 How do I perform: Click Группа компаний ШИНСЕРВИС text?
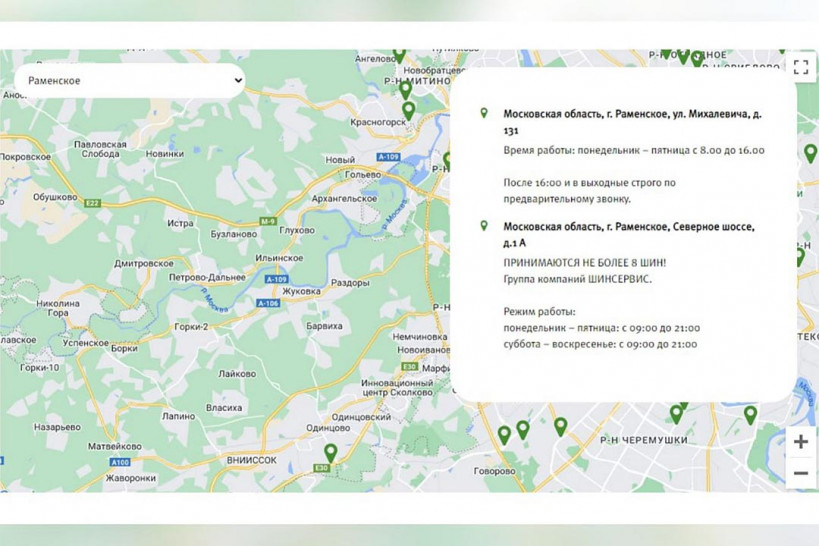[x=578, y=279]
